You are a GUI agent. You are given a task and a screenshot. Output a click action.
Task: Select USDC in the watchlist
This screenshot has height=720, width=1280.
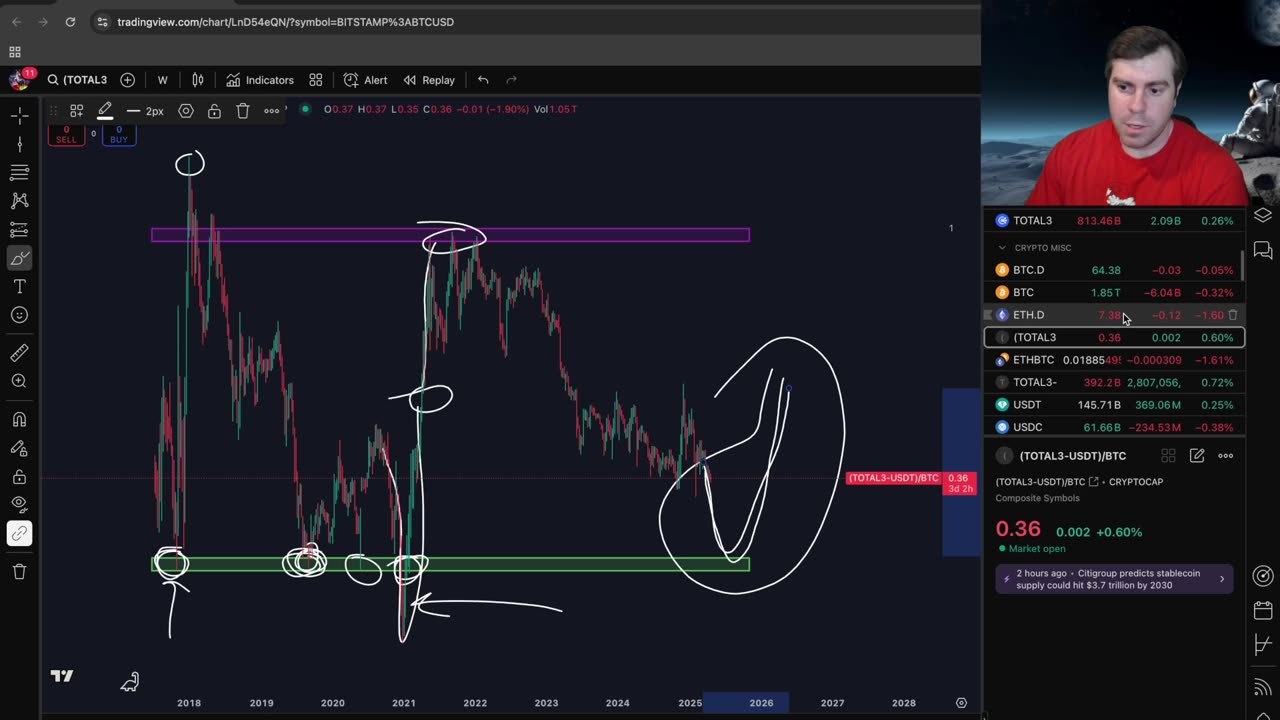point(1114,427)
